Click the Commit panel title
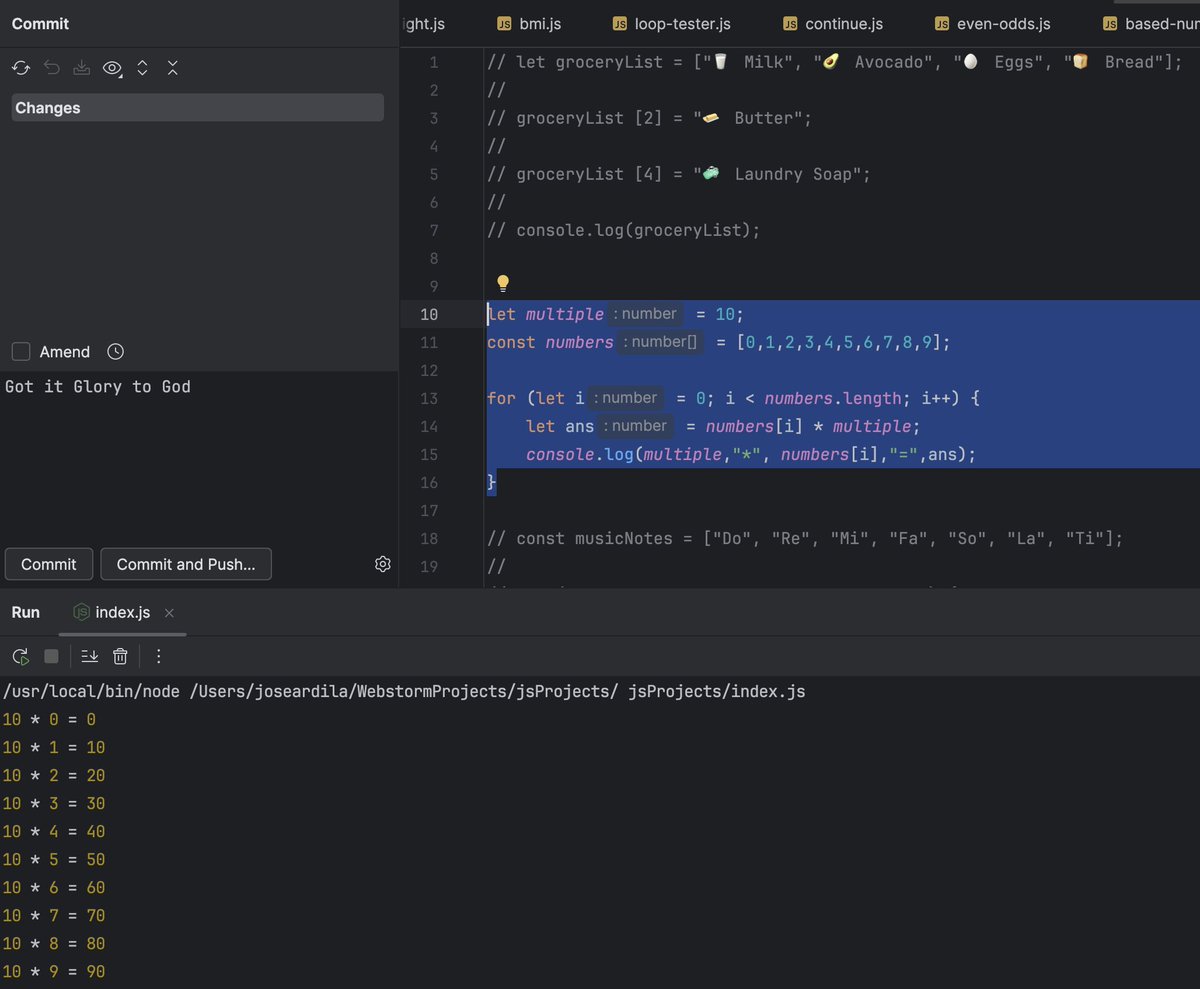The image size is (1200, 989). [40, 23]
